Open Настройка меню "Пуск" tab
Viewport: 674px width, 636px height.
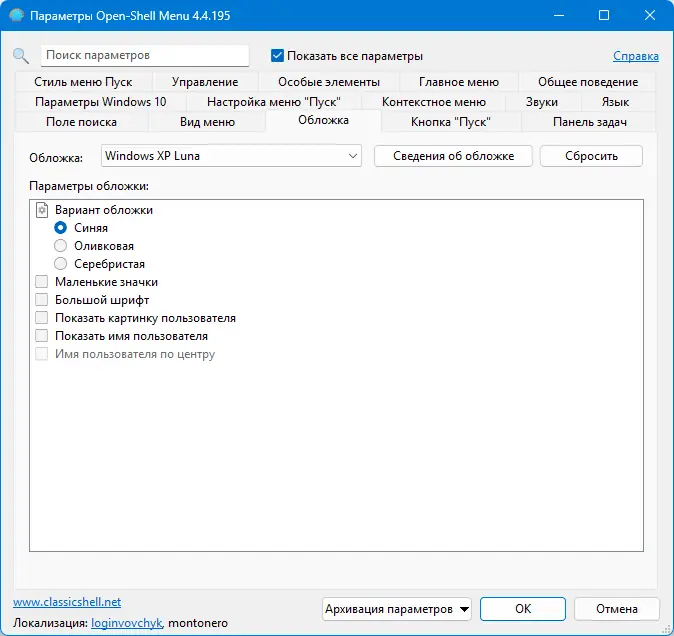(x=274, y=102)
